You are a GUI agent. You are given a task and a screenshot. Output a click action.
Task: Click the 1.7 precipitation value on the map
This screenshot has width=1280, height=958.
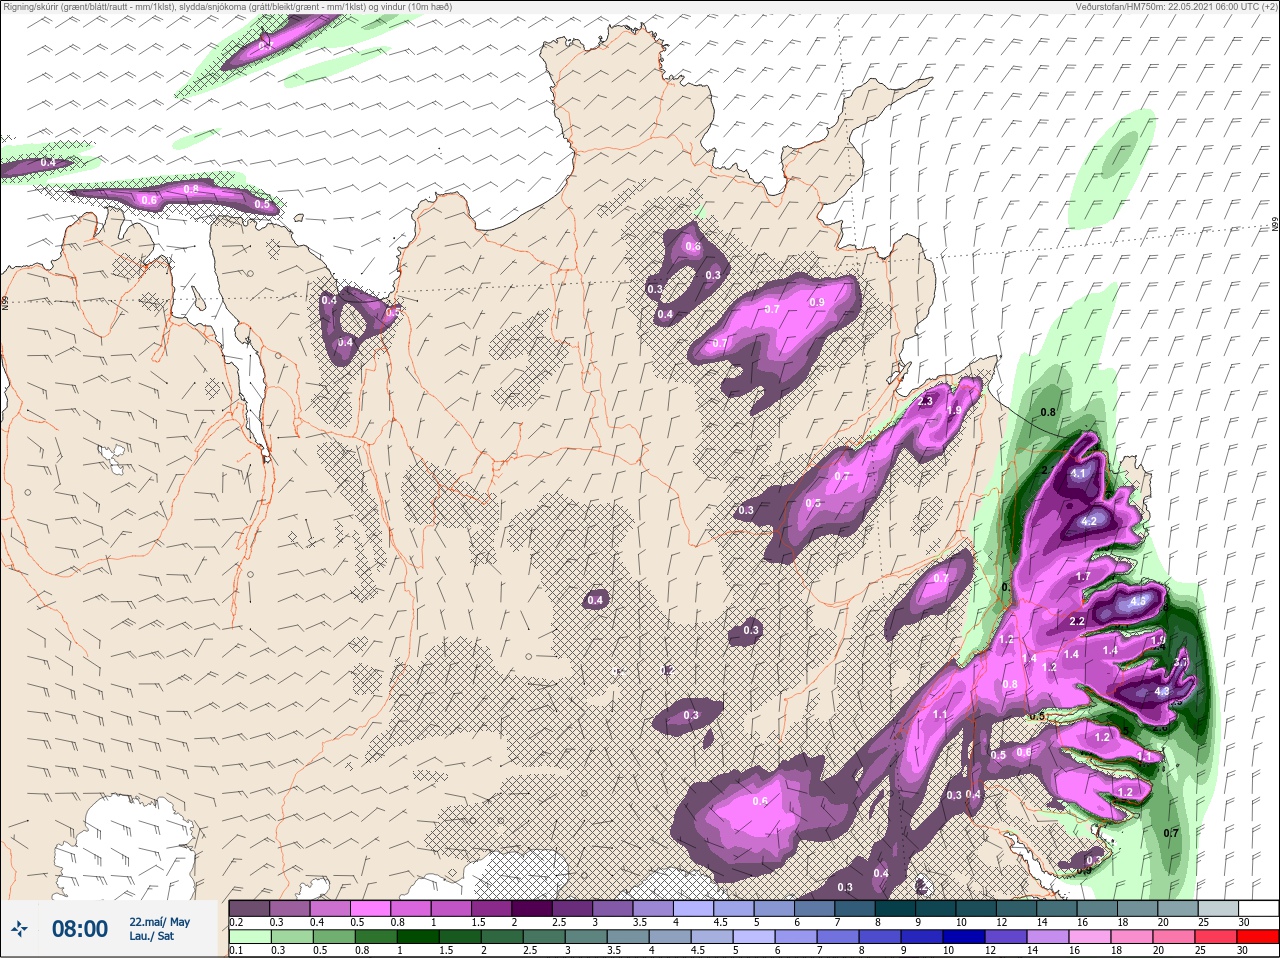[x=1083, y=577]
